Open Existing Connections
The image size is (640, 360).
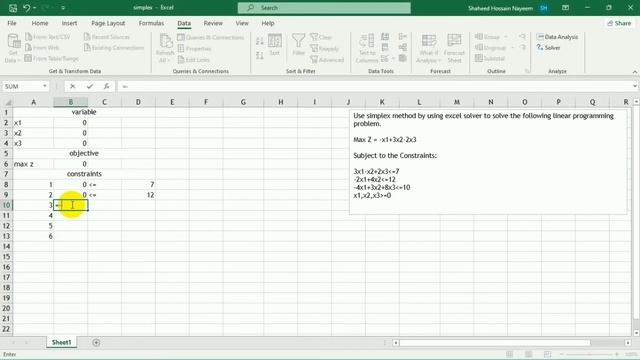coord(114,48)
